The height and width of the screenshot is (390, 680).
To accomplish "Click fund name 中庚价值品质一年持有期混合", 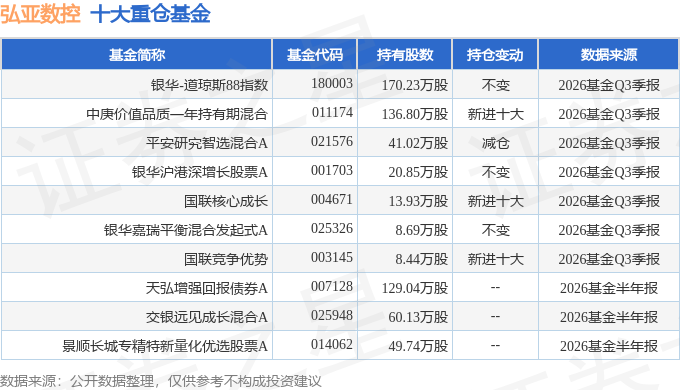I will point(177,114).
